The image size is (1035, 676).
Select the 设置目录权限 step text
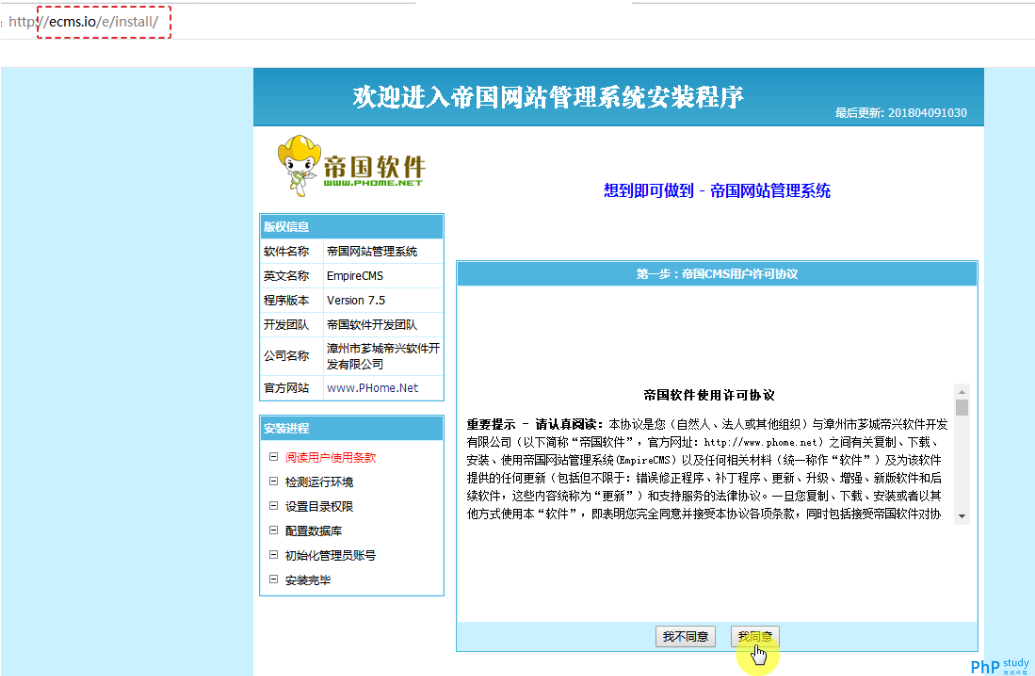pyautogui.click(x=319, y=506)
